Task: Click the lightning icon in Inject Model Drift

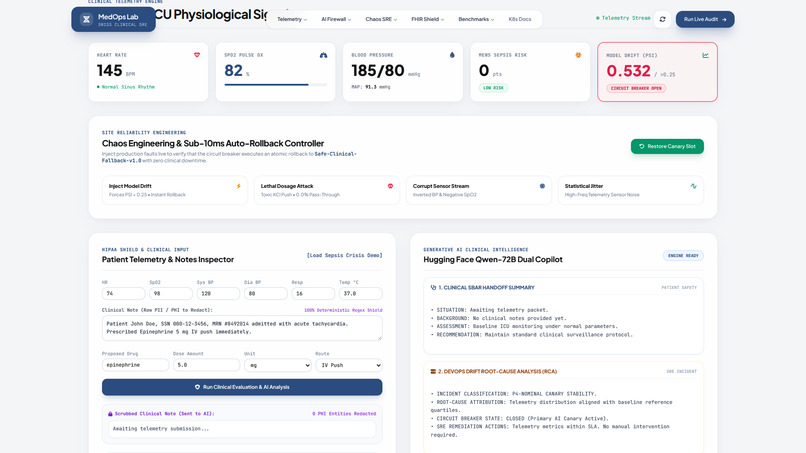Action: [239, 186]
